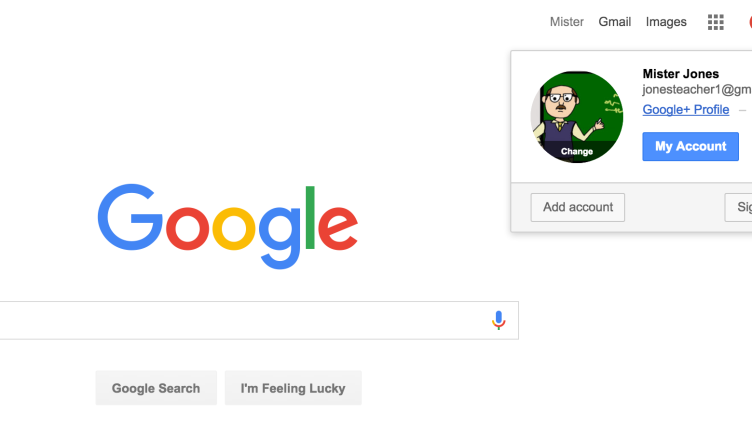This screenshot has height=440, width=752.
Task: Click the Add account button
Action: pos(577,207)
